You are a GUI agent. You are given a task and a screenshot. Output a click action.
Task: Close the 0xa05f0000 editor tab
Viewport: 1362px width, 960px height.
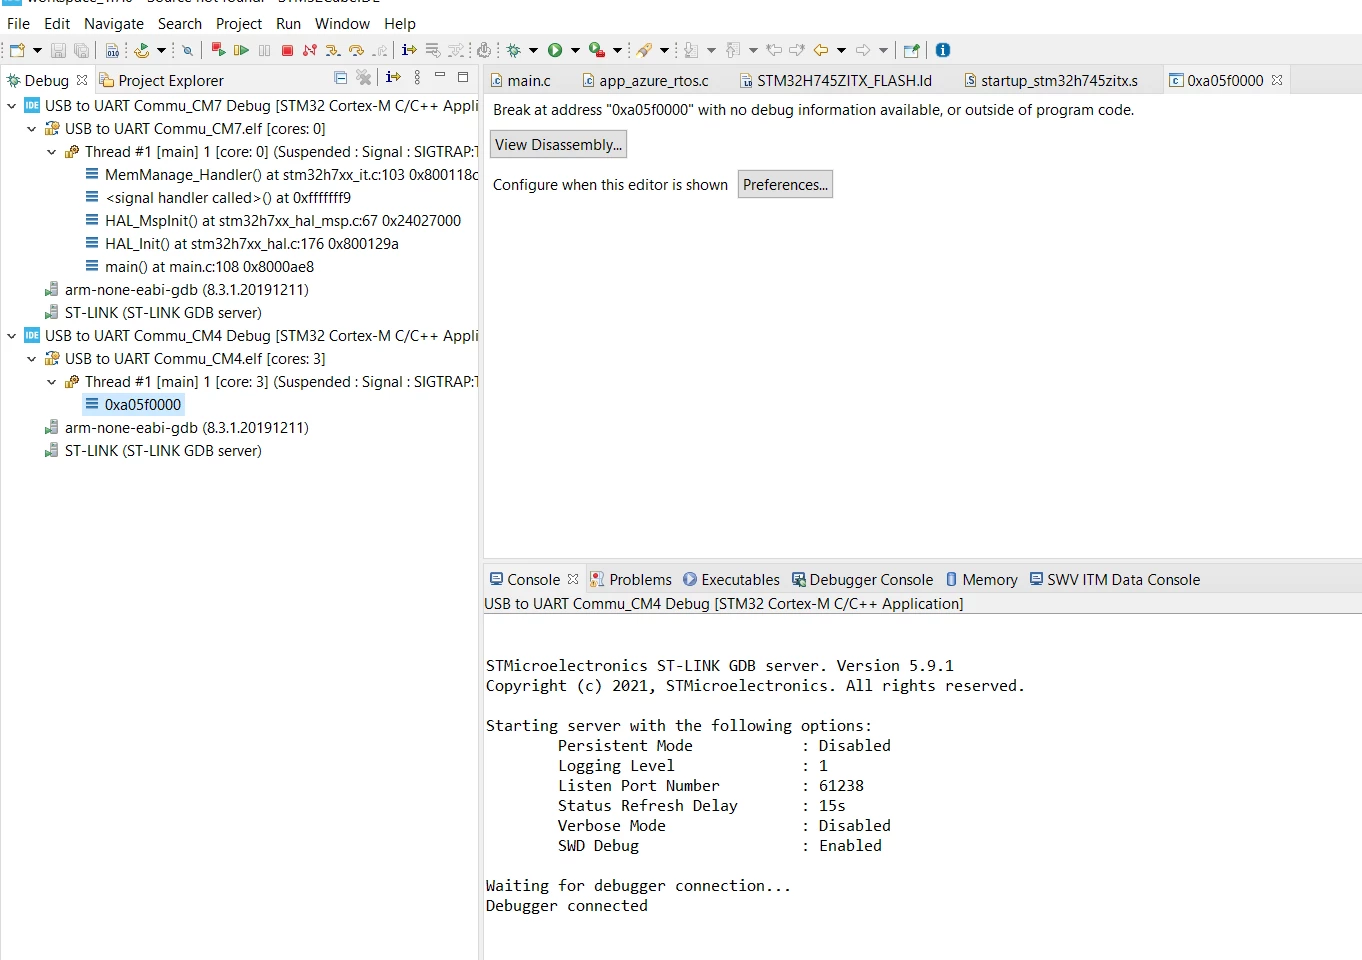pos(1277,80)
